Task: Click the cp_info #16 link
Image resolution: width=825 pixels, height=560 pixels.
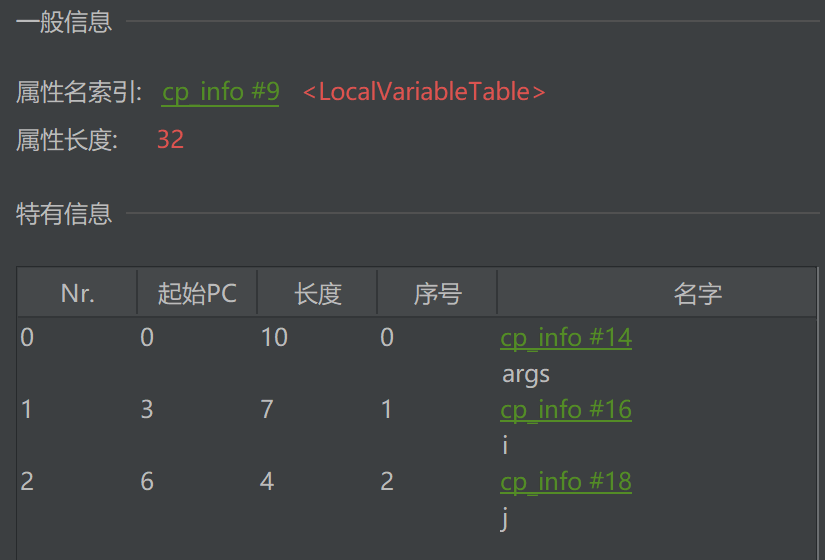Action: pos(566,410)
